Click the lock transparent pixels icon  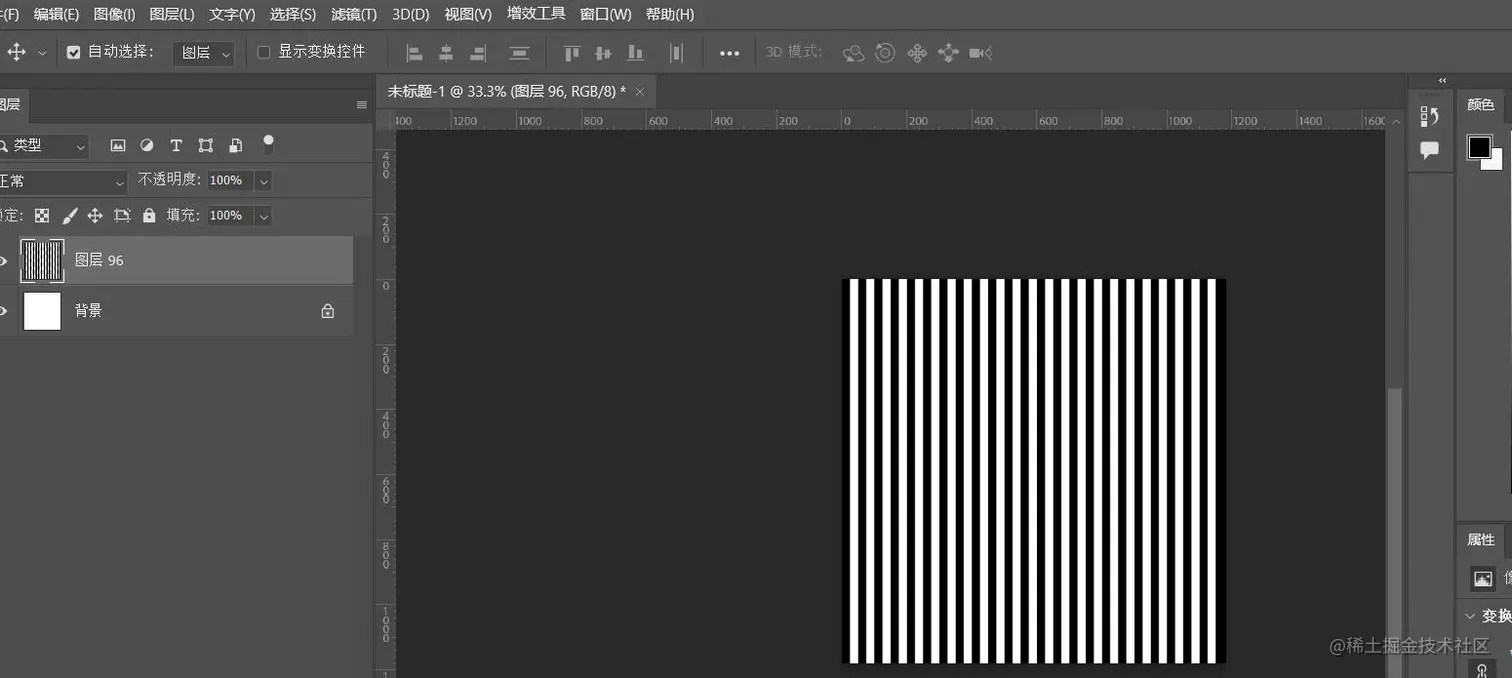click(x=41, y=215)
